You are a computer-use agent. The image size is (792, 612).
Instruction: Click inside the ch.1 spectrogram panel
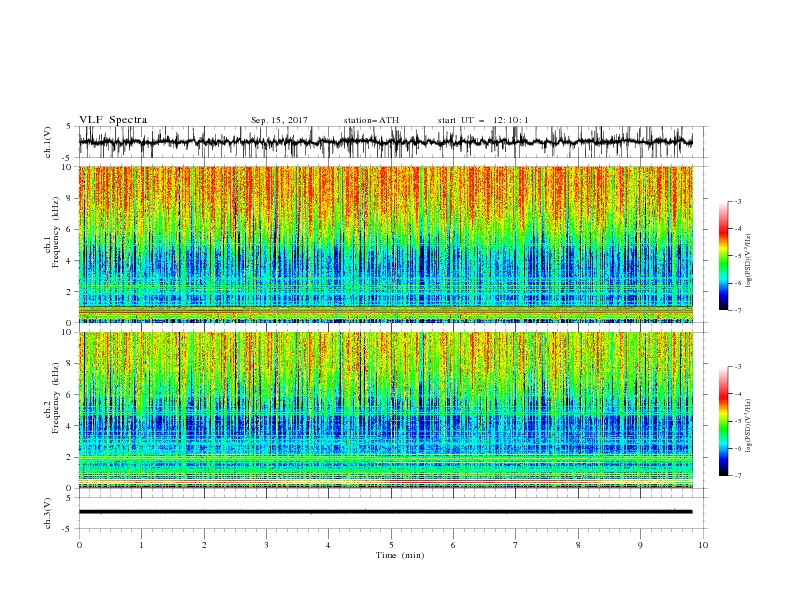click(x=386, y=244)
